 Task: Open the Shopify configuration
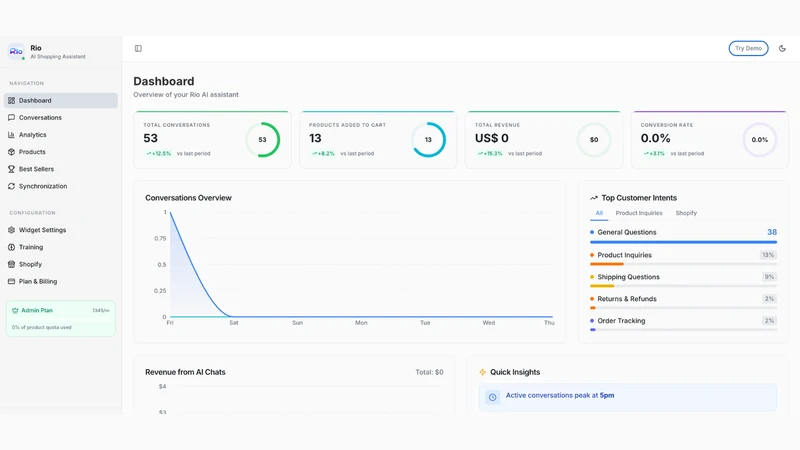click(x=61, y=264)
